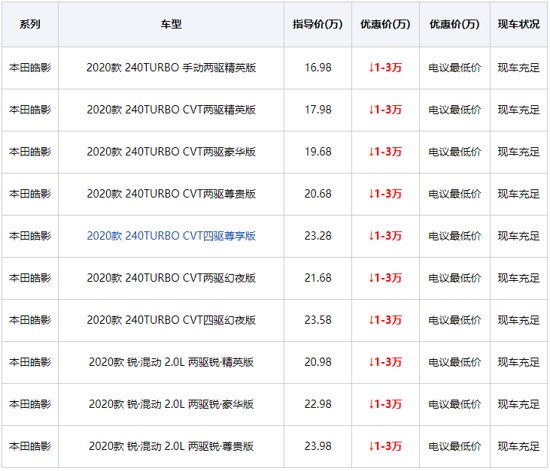This screenshot has width=550, height=471.
Task: Open the 2020款 240TURBO CVT四驱尊享版 link
Action: coord(171,236)
